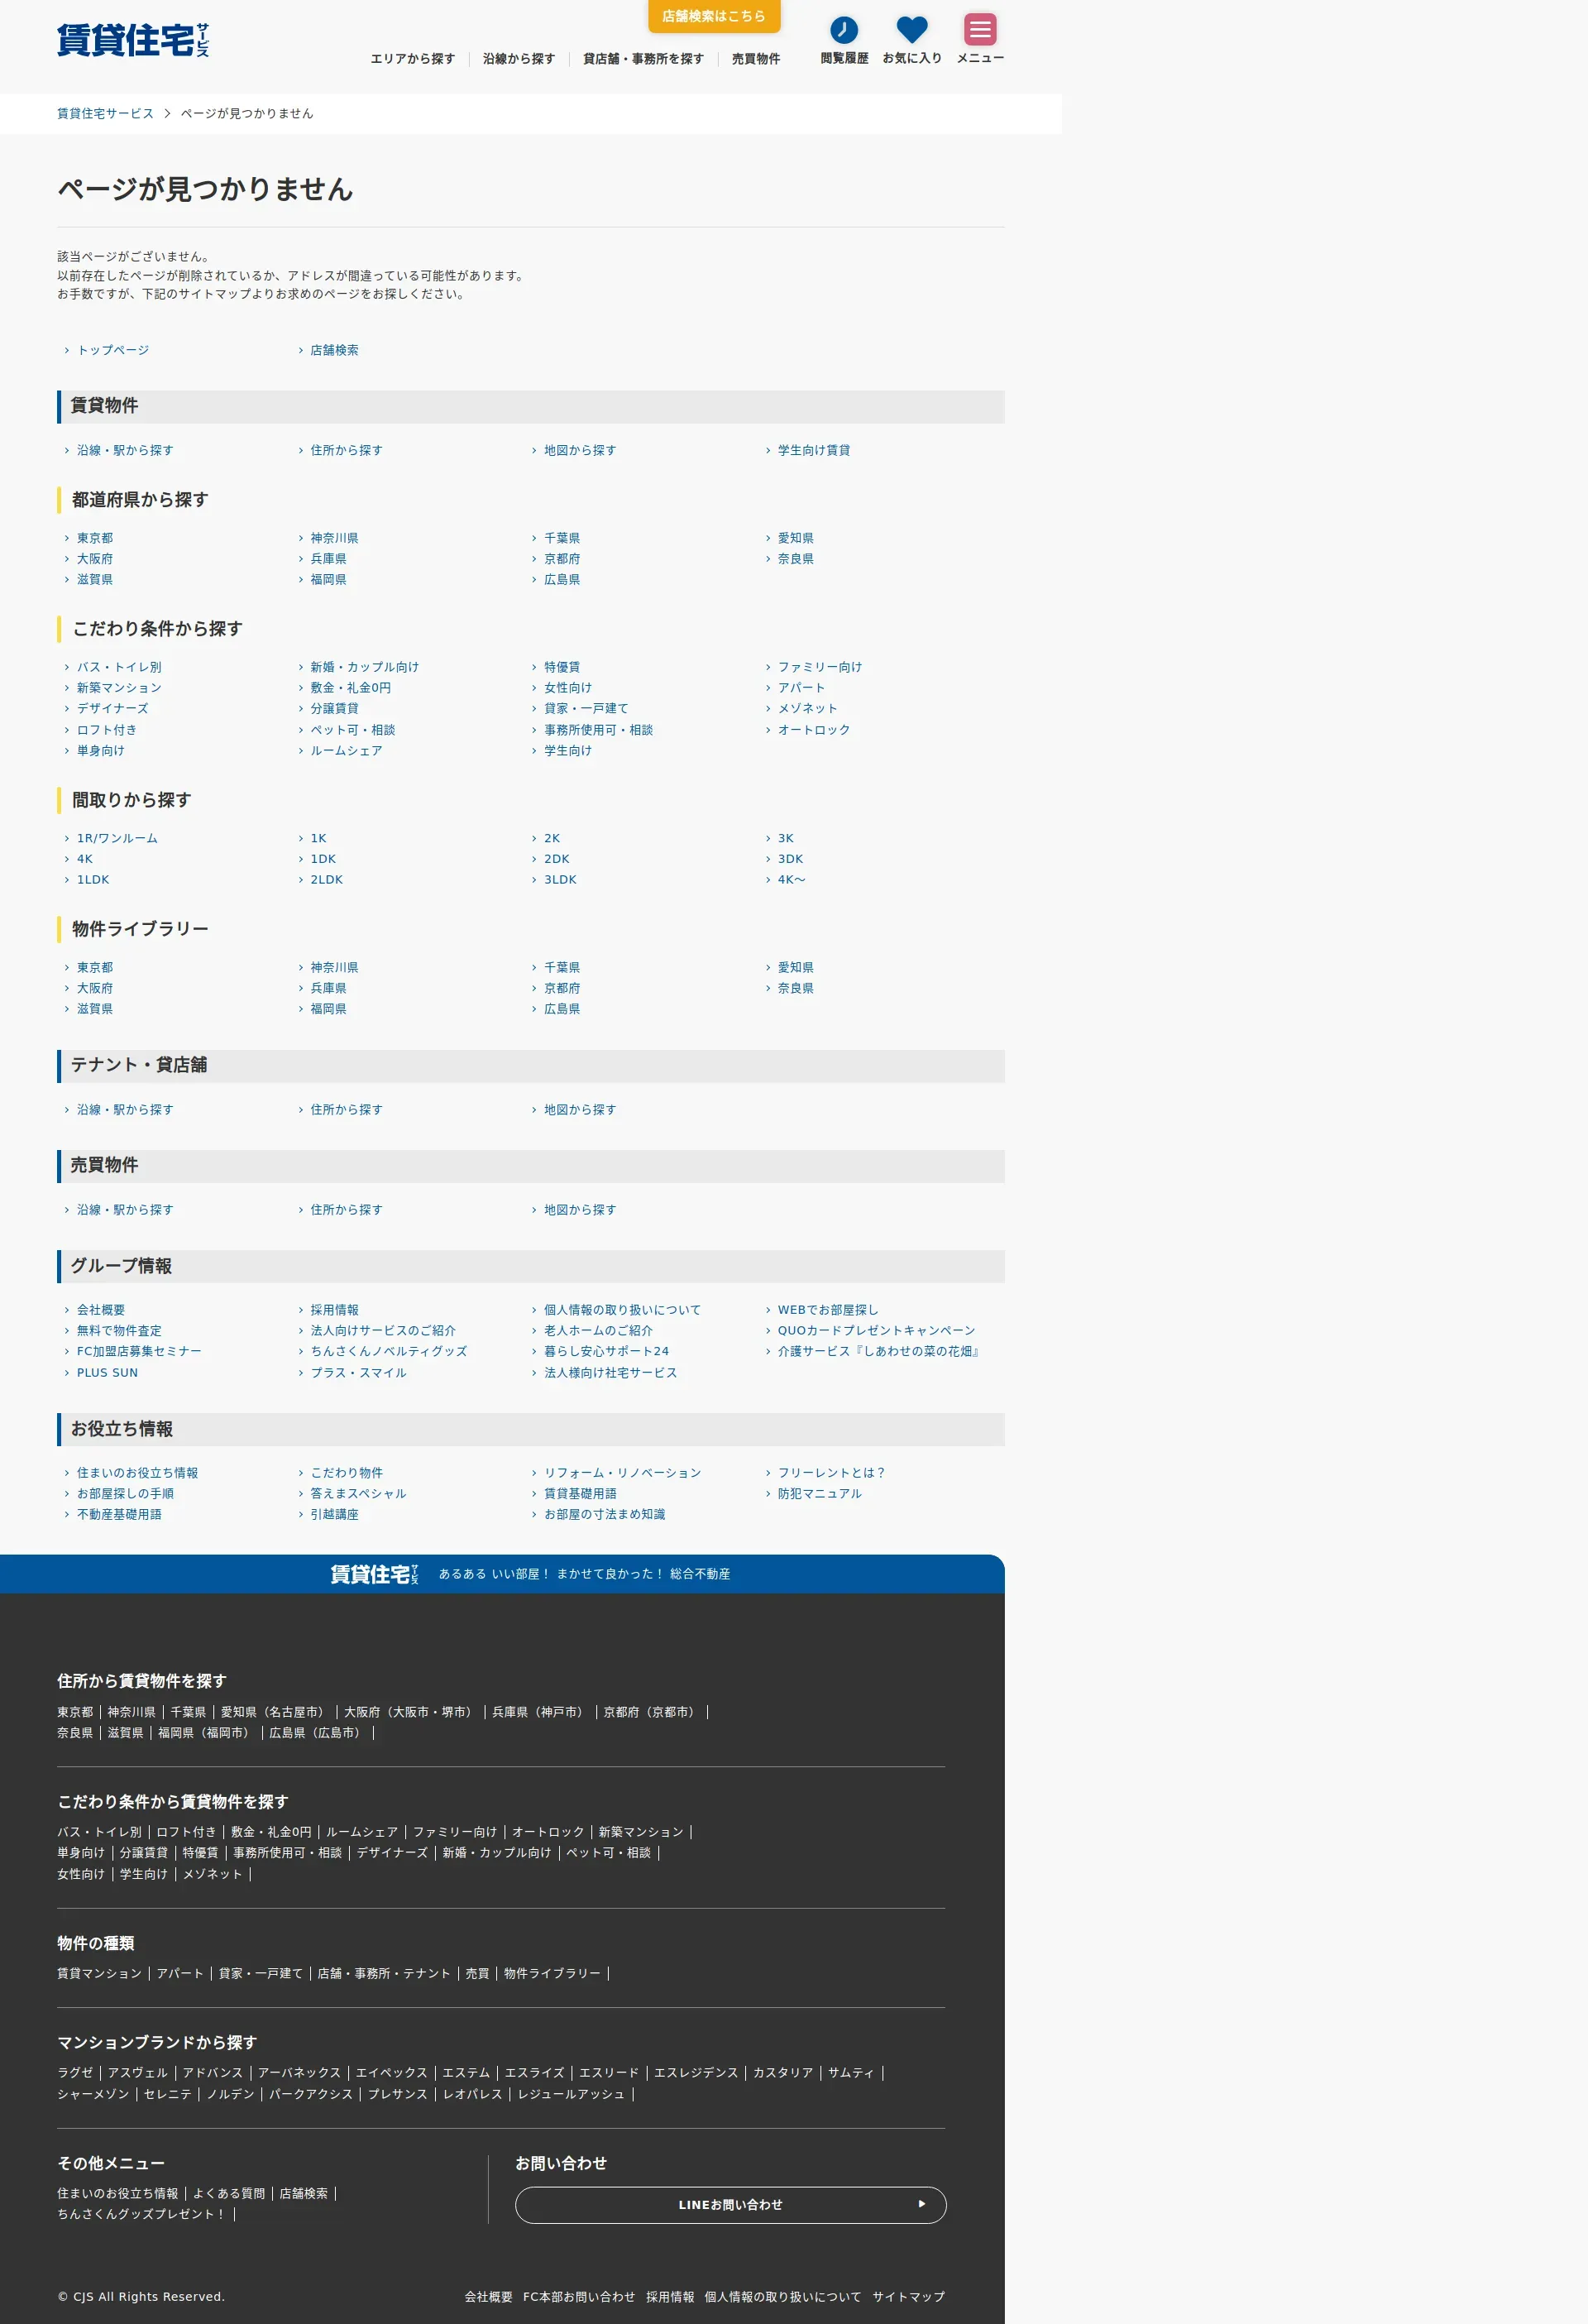The height and width of the screenshot is (2324, 1588).
Task: Click サイトマップ in footer
Action: [x=907, y=2296]
